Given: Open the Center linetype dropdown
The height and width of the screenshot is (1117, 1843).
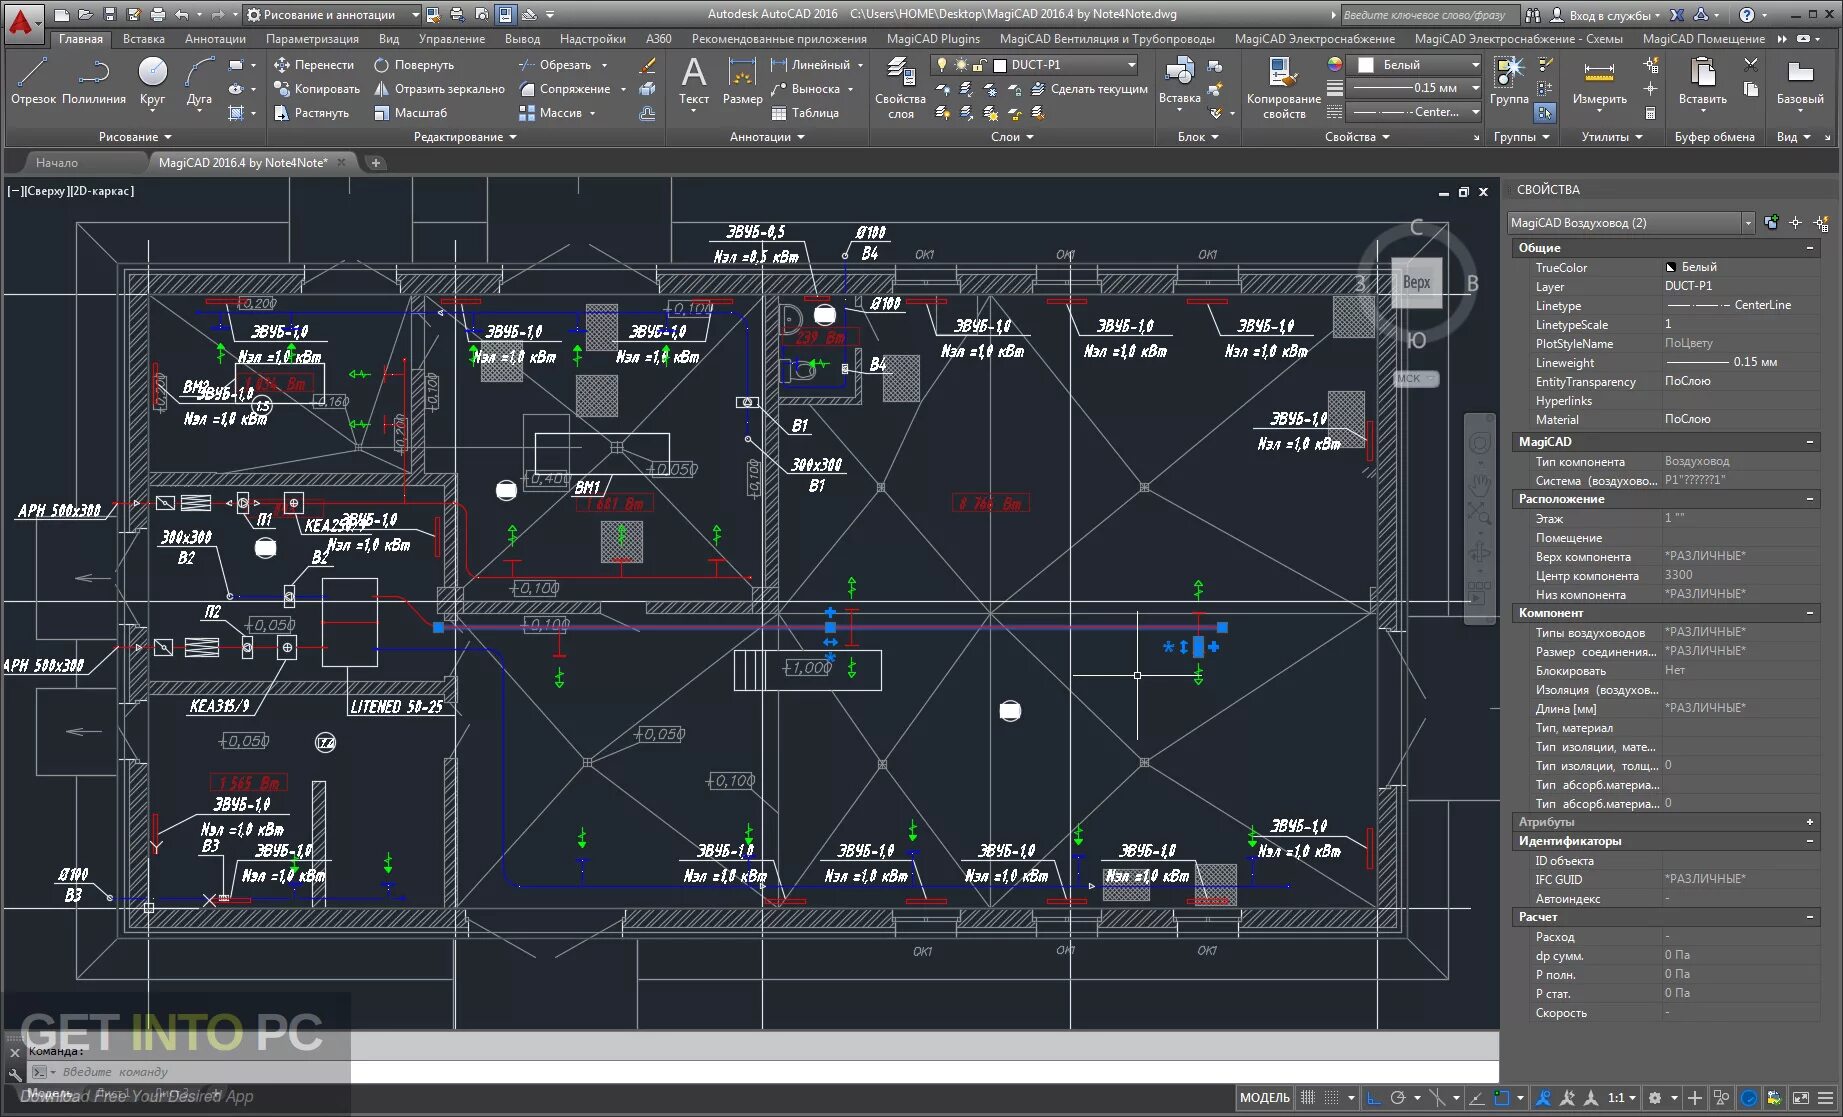Looking at the screenshot, I should coord(1413,112).
